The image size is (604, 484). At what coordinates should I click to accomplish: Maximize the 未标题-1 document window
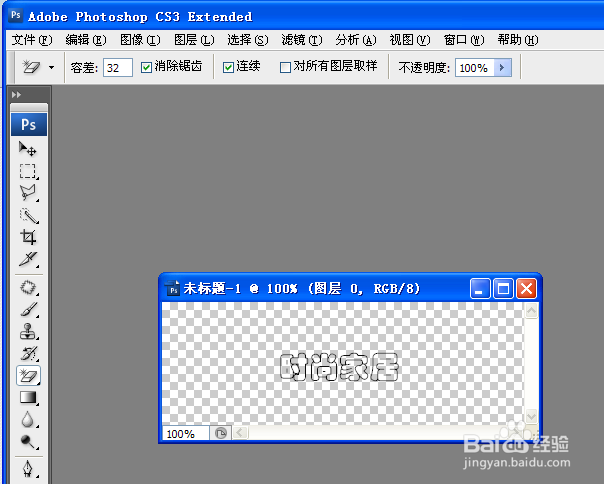pyautogui.click(x=503, y=289)
